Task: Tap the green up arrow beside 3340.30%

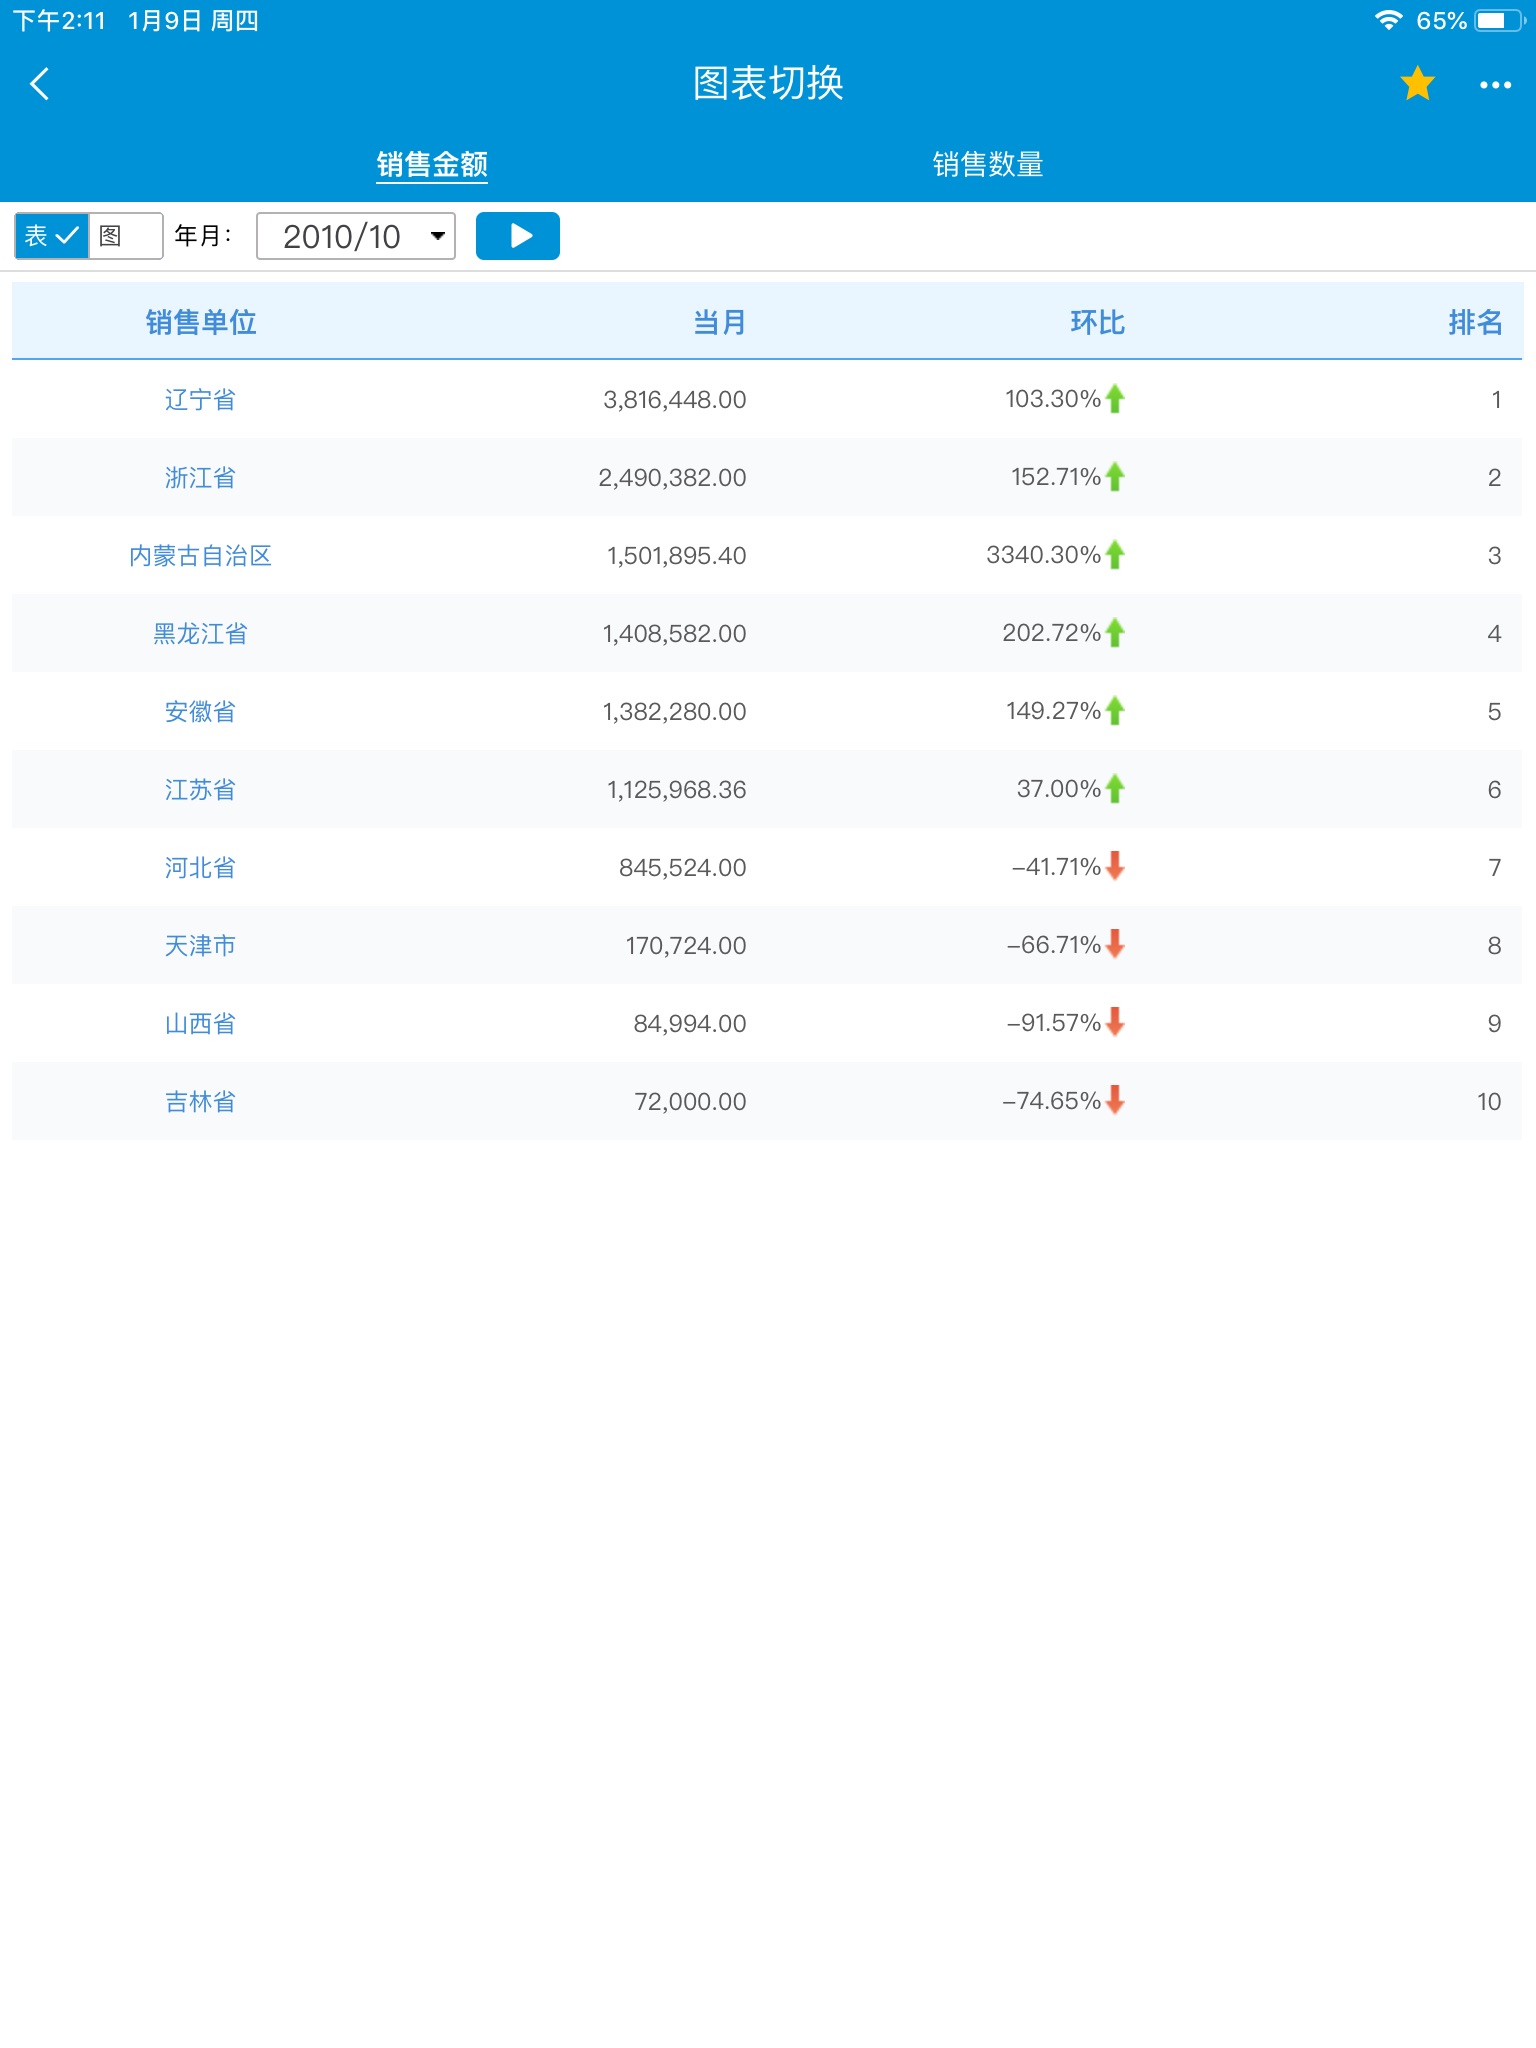Action: [x=1115, y=555]
